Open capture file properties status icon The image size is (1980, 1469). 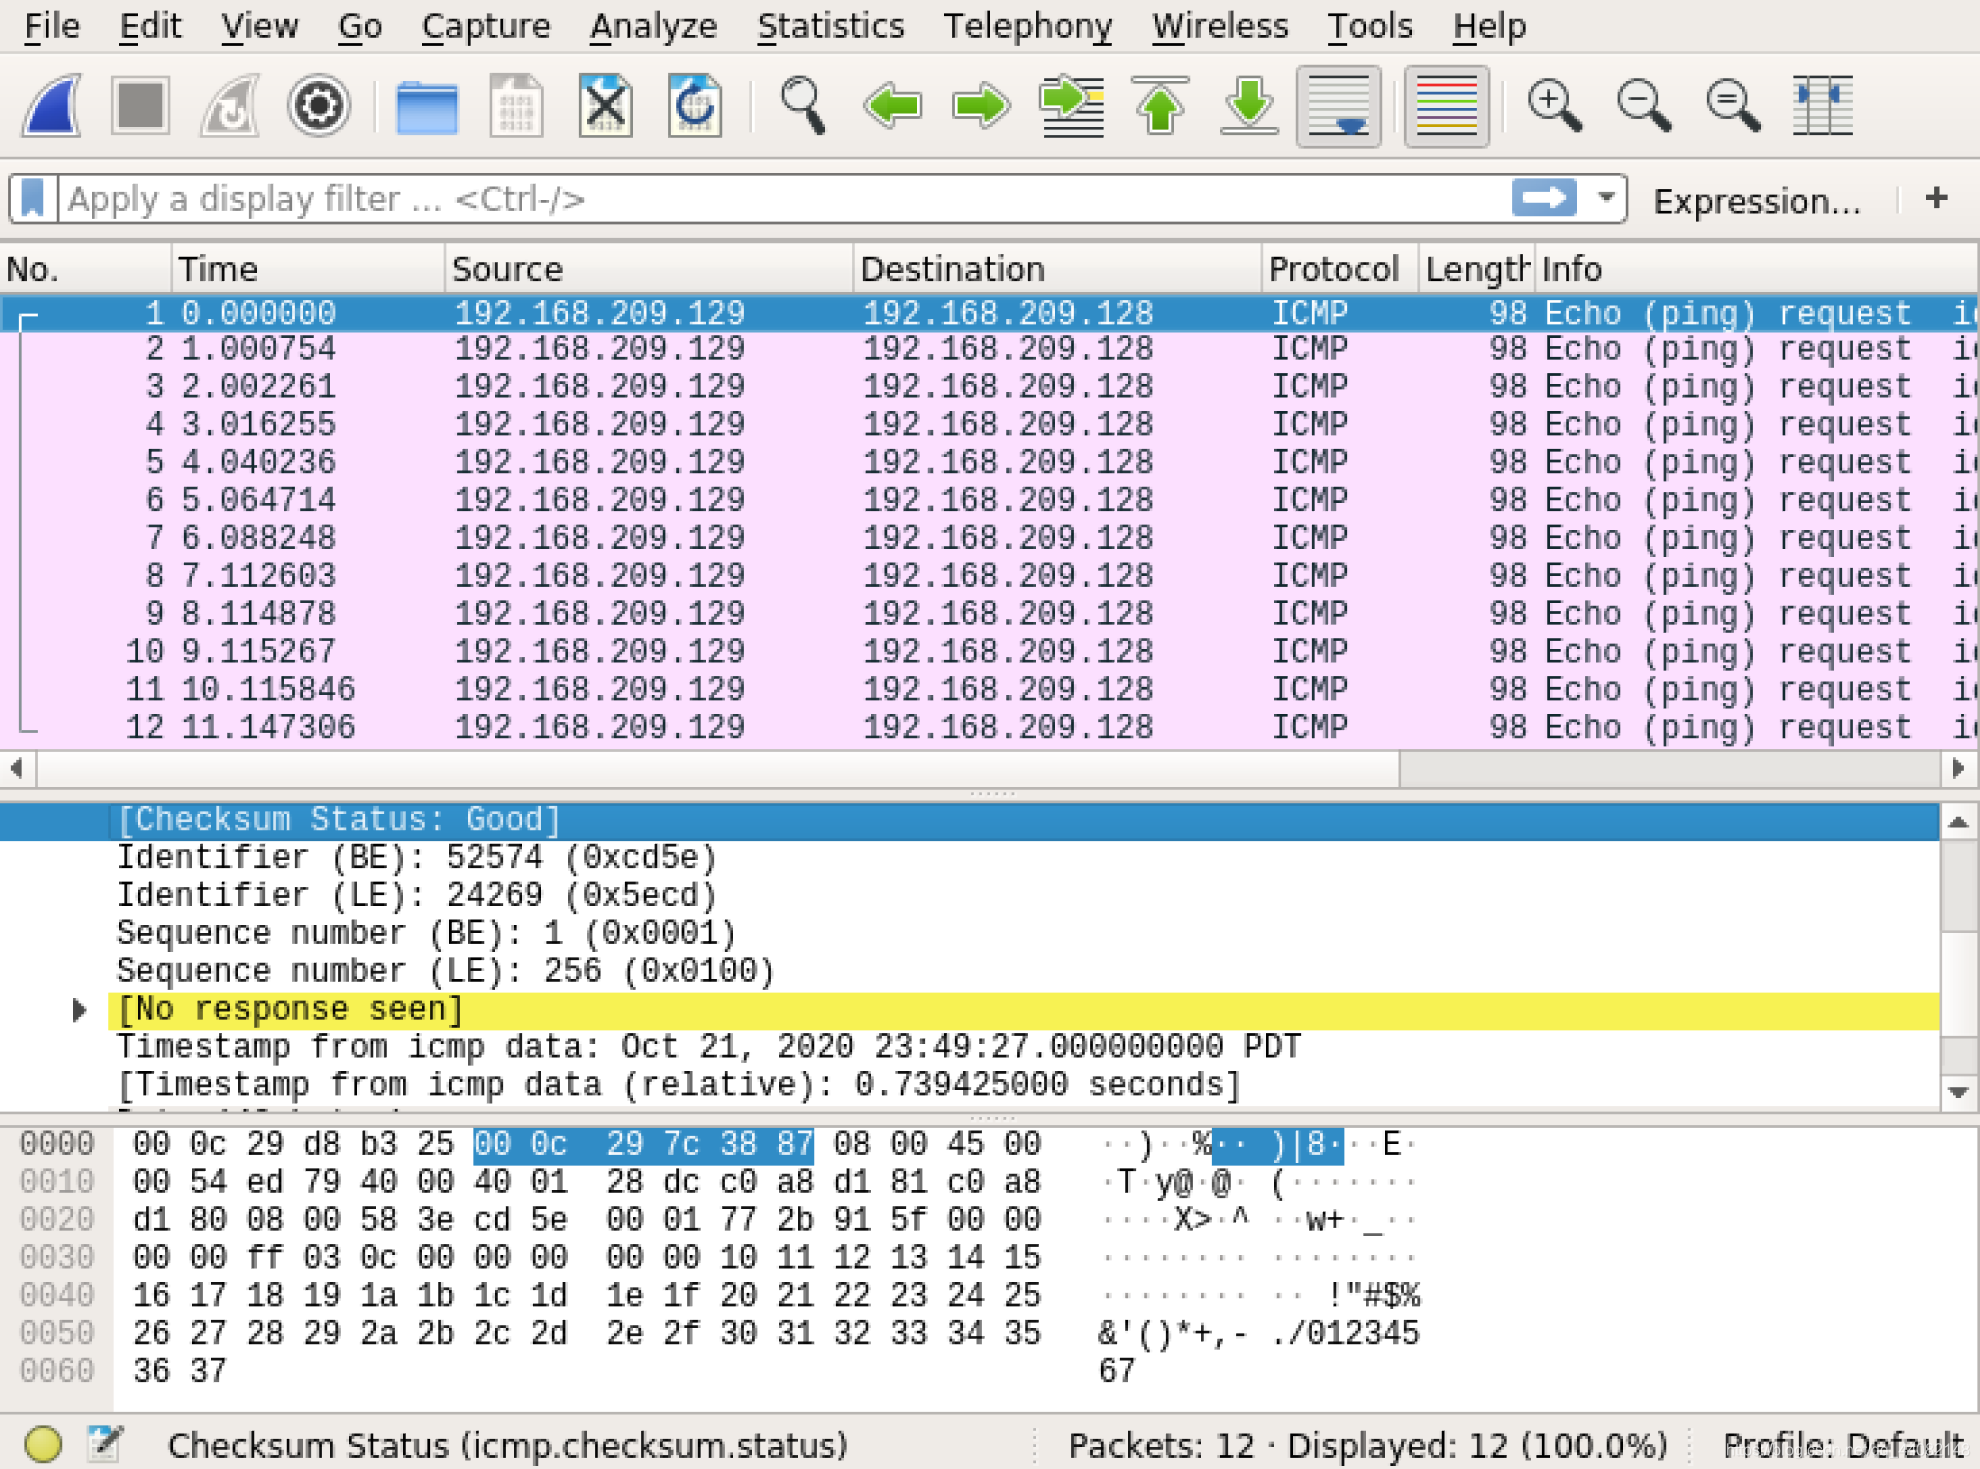pyautogui.click(x=105, y=1445)
